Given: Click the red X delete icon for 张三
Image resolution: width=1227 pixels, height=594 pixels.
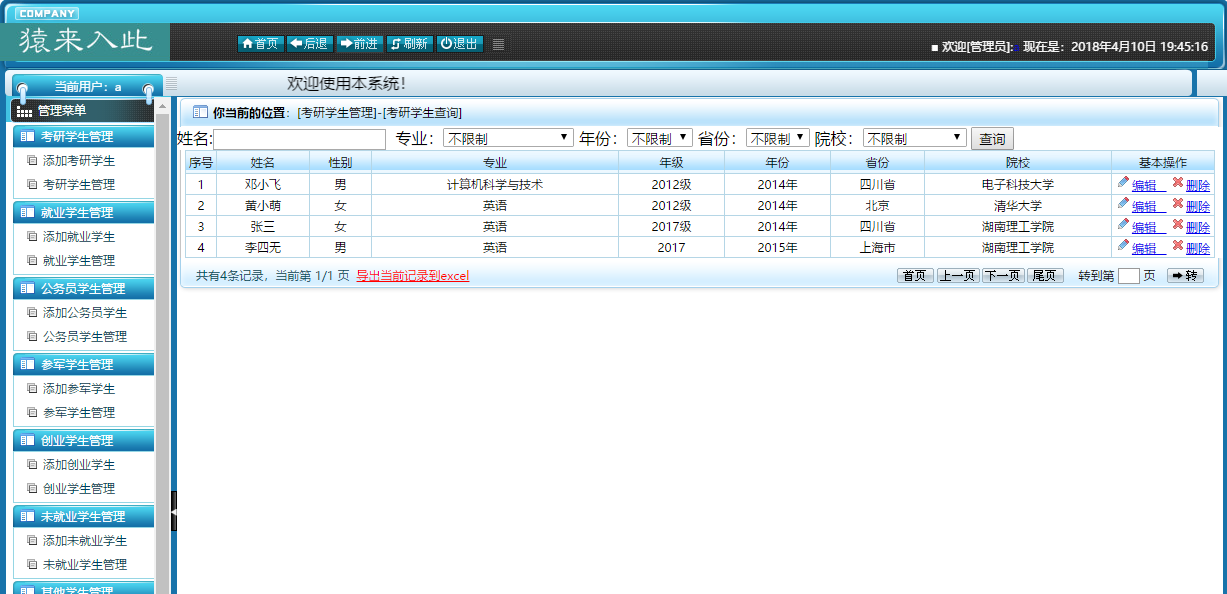Looking at the screenshot, I should 1178,225.
